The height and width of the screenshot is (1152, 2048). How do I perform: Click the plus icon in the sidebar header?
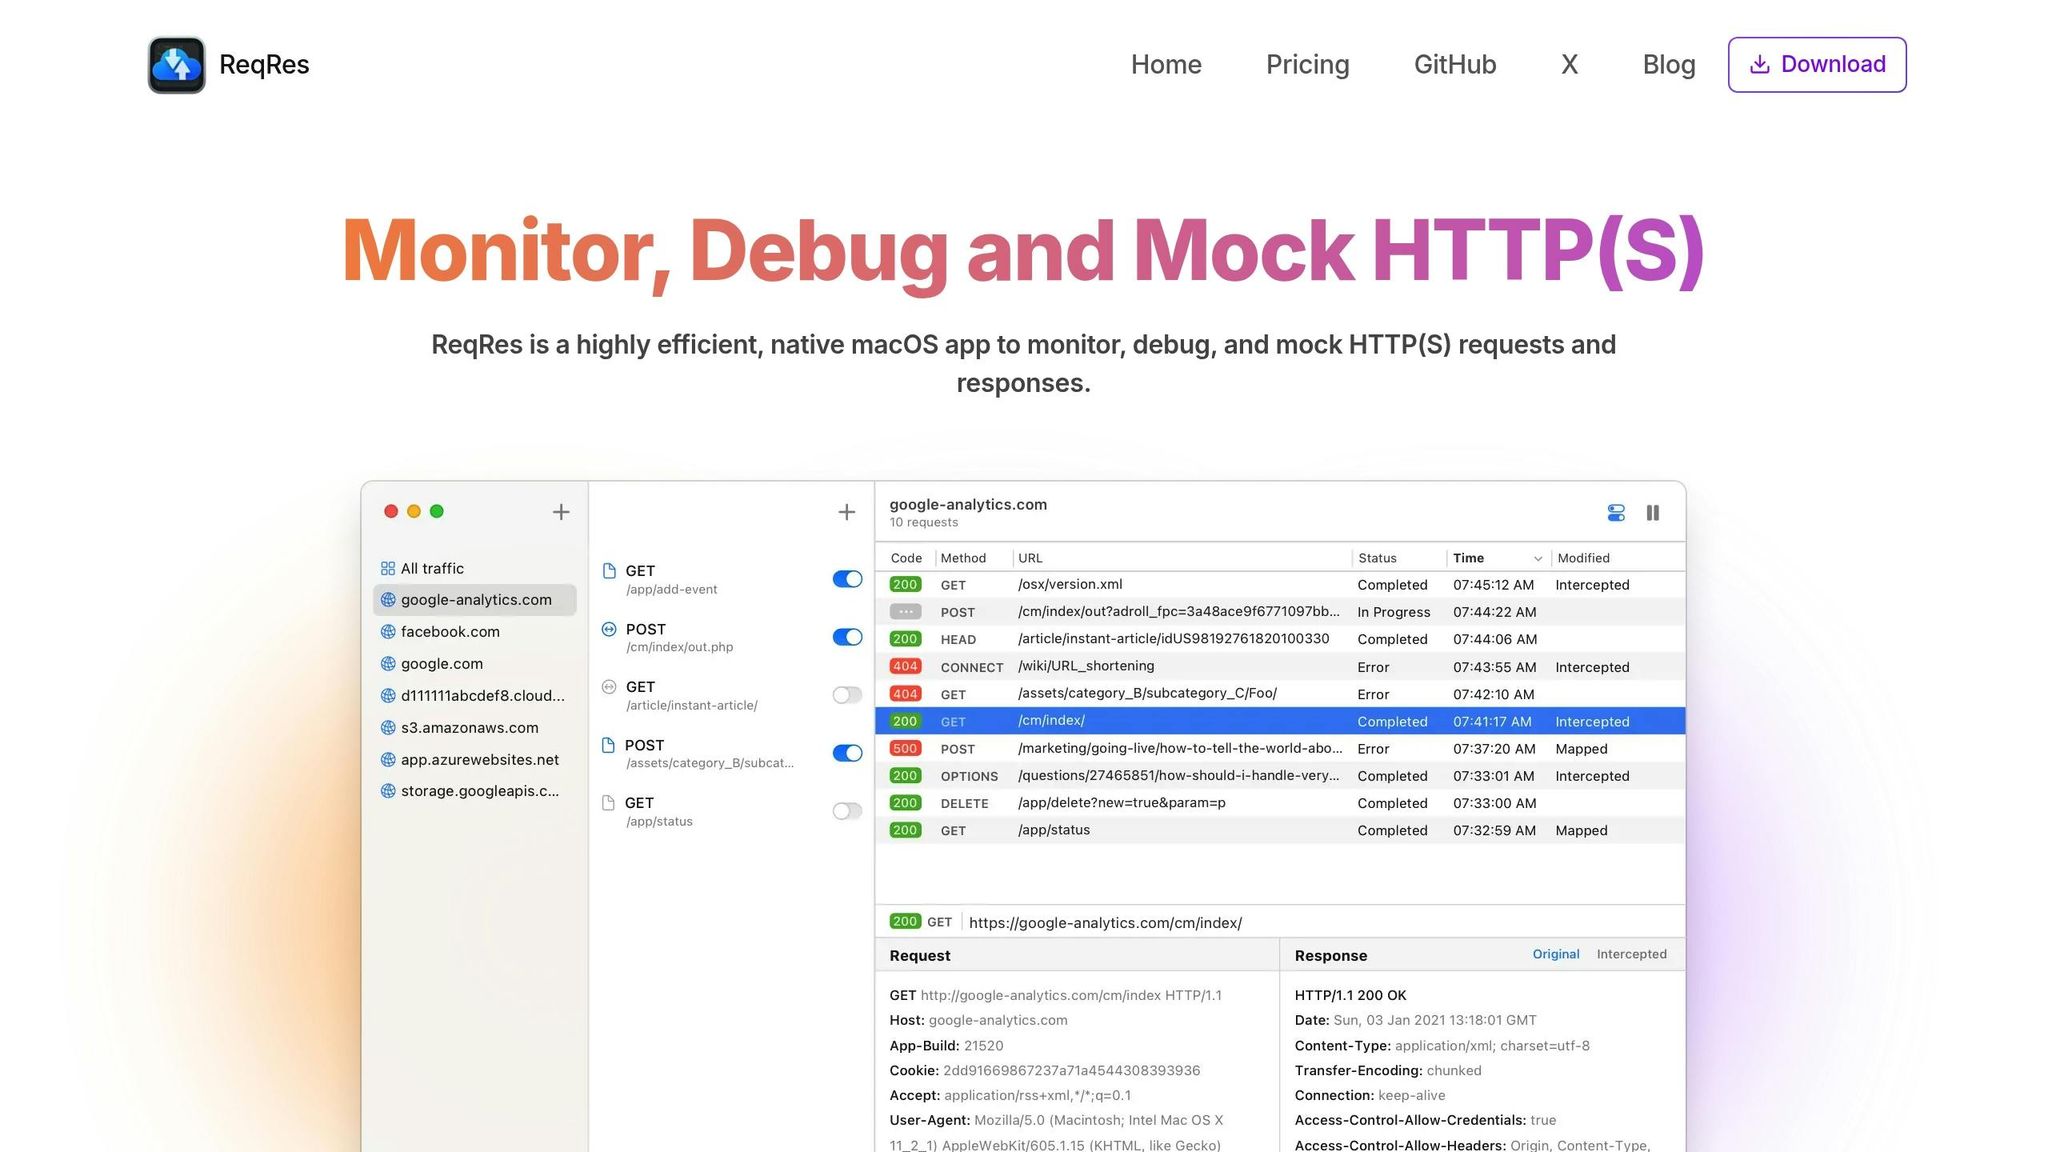[561, 512]
